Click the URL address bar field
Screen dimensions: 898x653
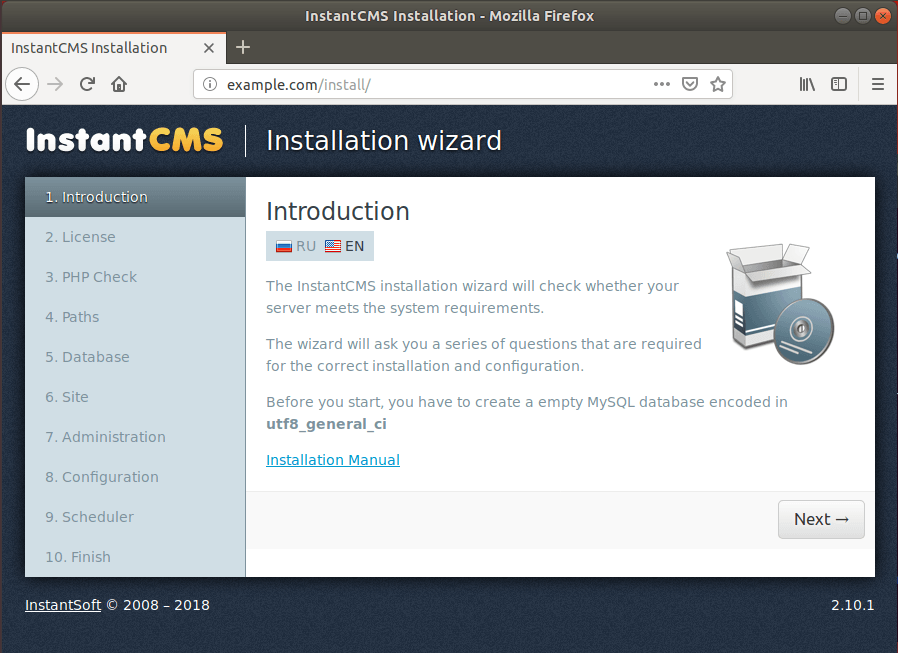click(430, 85)
